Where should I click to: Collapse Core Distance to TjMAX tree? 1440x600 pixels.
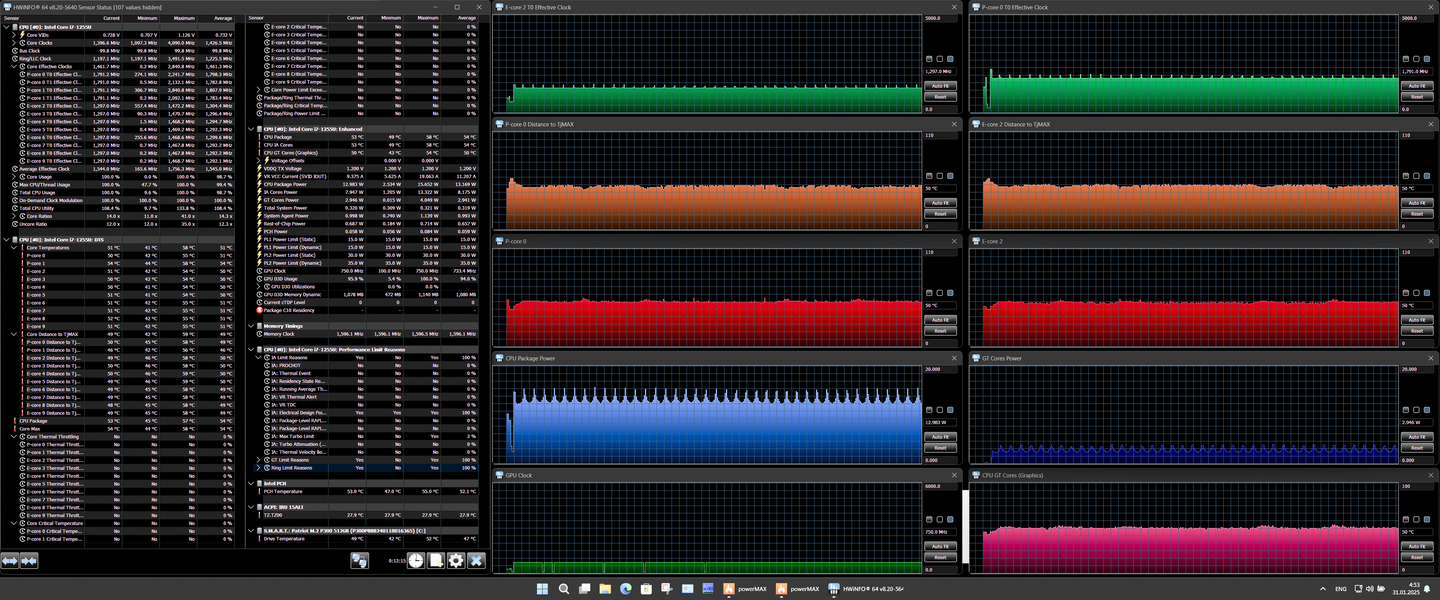tap(14, 334)
